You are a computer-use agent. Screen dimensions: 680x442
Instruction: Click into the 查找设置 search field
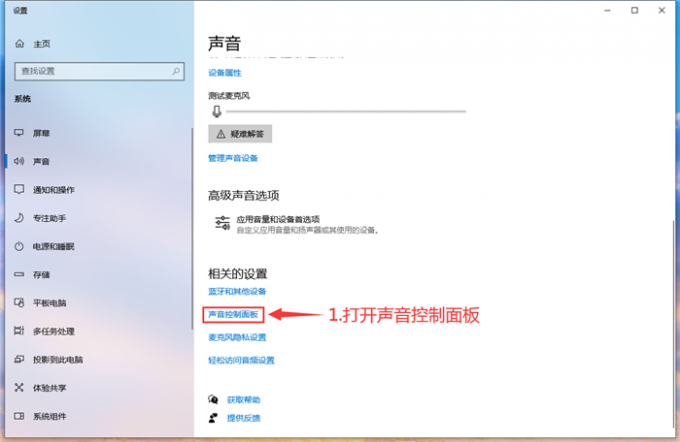pos(99,71)
